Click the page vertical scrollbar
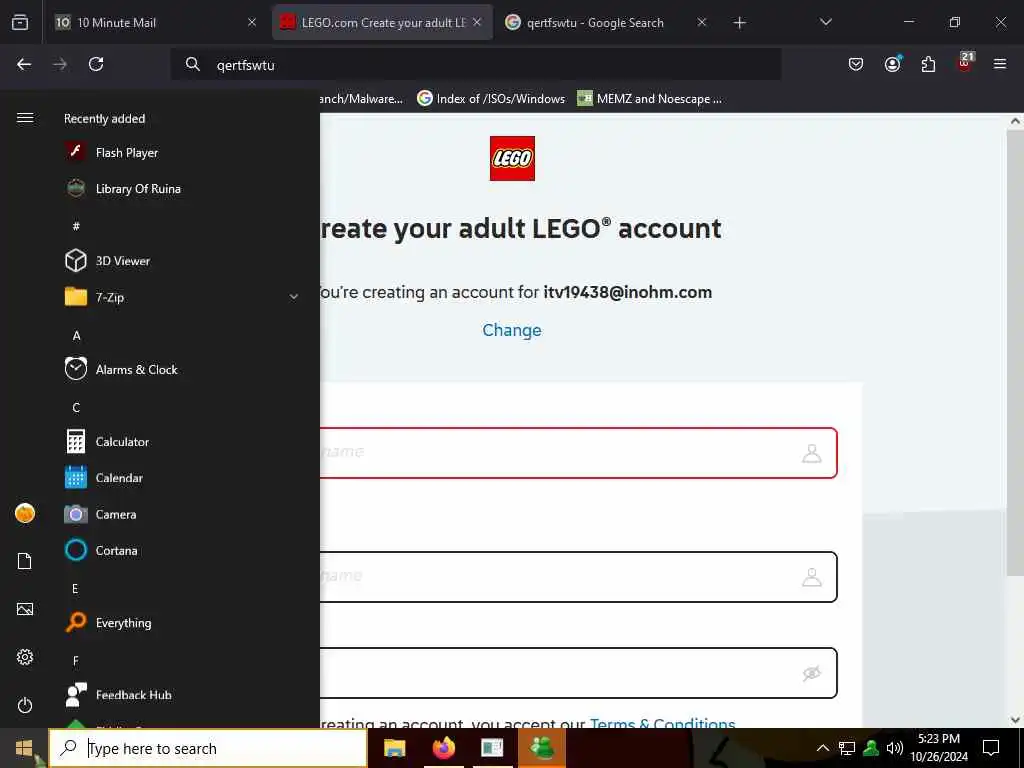1024x768 pixels. pyautogui.click(x=1015, y=353)
